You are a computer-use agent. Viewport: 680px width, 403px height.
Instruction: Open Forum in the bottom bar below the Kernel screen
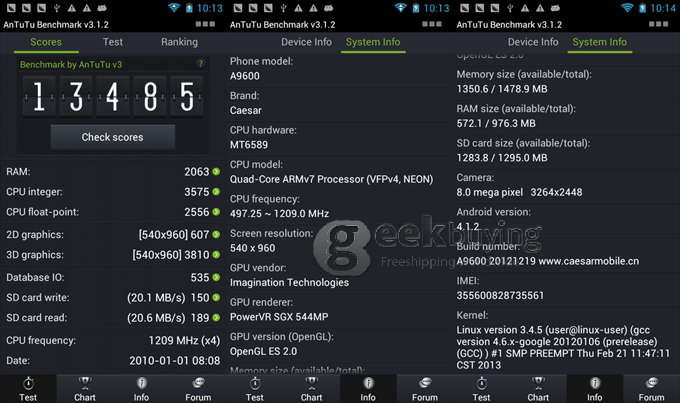coord(651,389)
